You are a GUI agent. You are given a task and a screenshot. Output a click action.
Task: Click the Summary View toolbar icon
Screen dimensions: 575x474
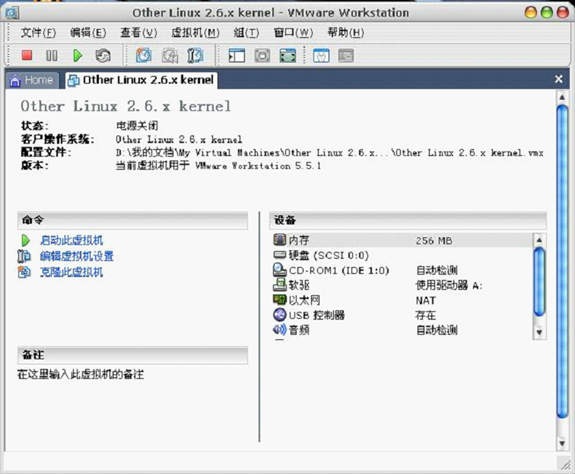pyautogui.click(x=321, y=56)
